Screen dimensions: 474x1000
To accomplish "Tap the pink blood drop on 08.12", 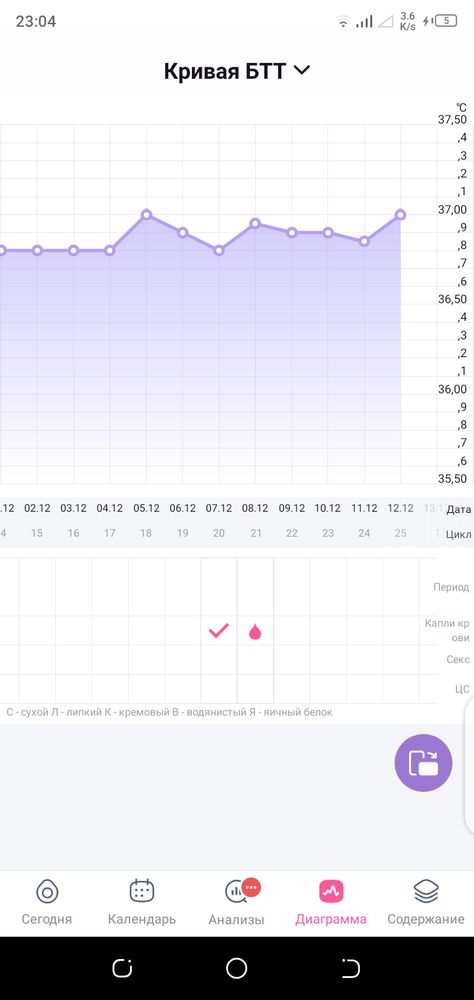I will tap(255, 632).
